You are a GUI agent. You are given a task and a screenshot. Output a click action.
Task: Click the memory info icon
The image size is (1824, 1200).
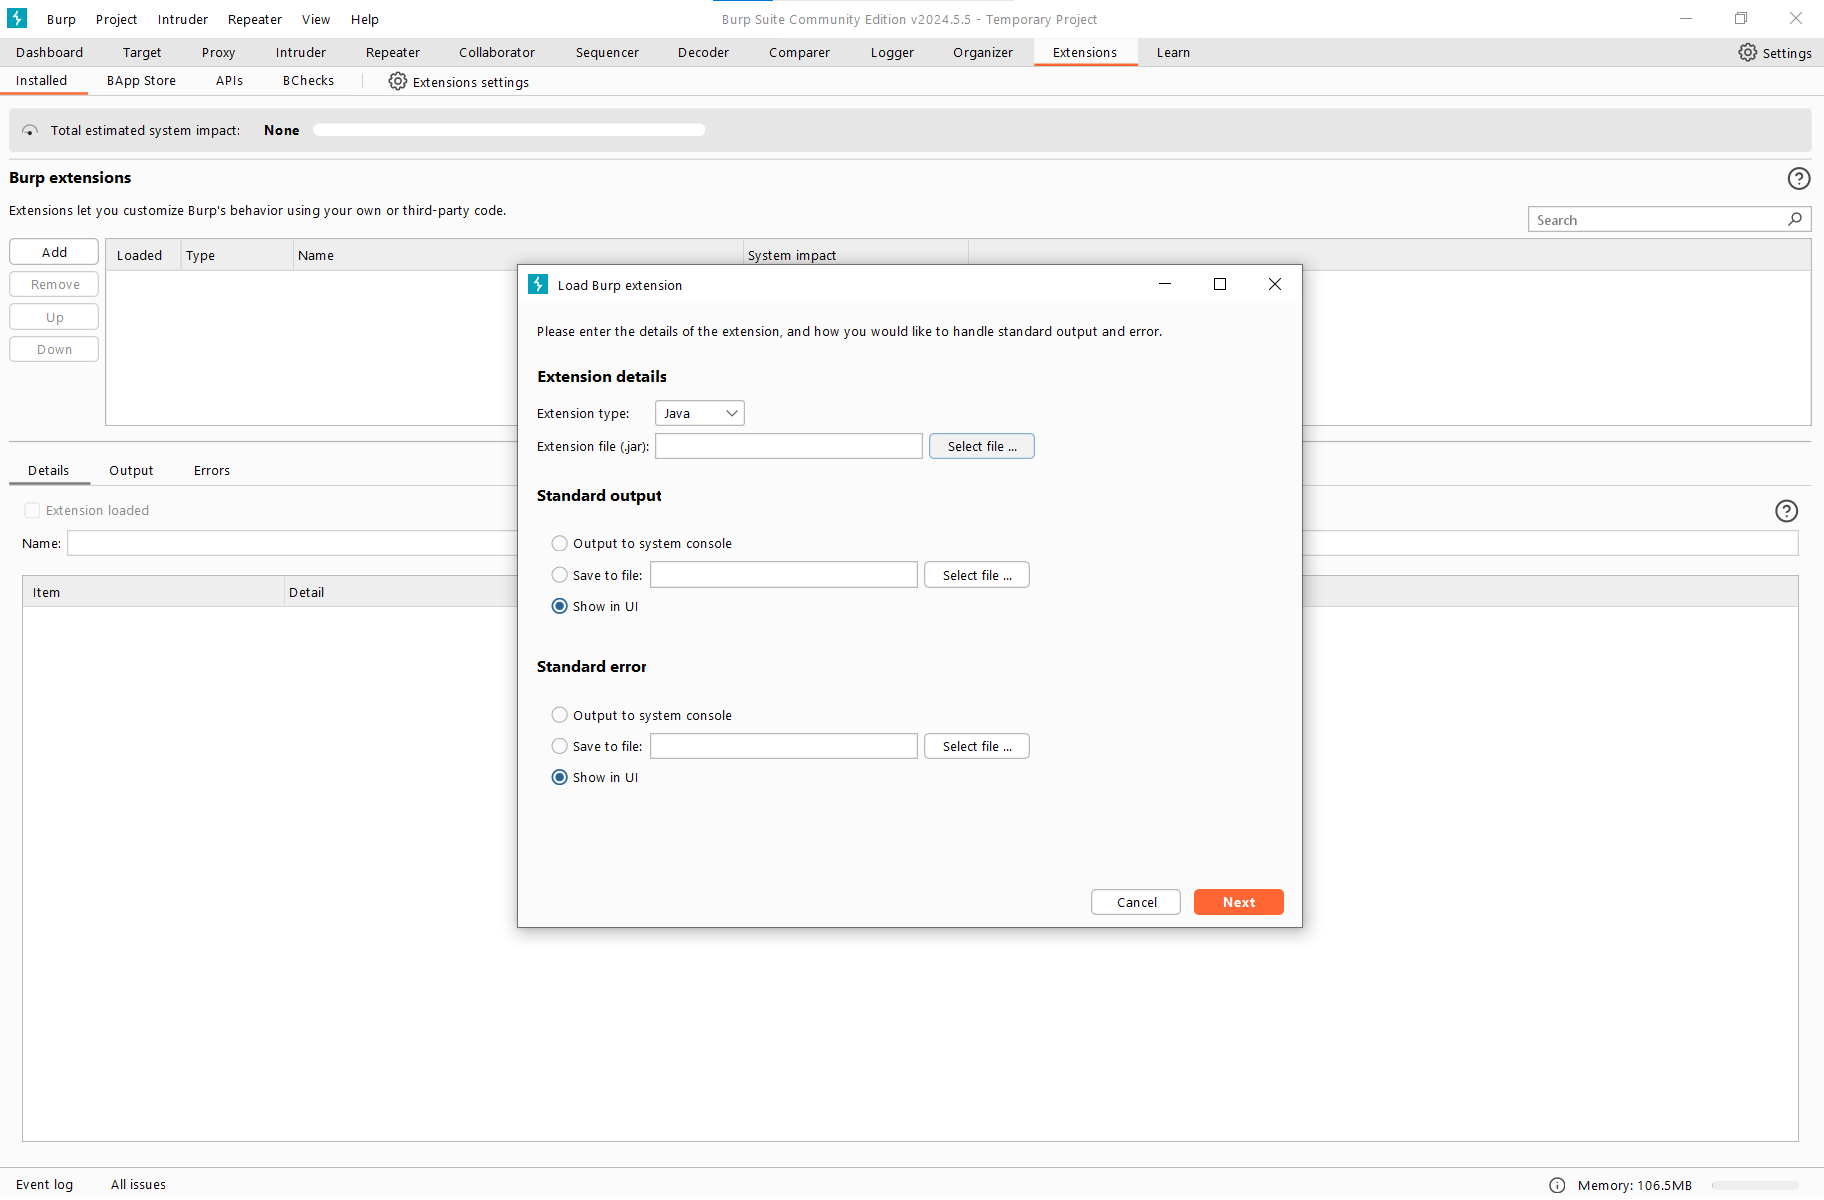click(x=1557, y=1186)
